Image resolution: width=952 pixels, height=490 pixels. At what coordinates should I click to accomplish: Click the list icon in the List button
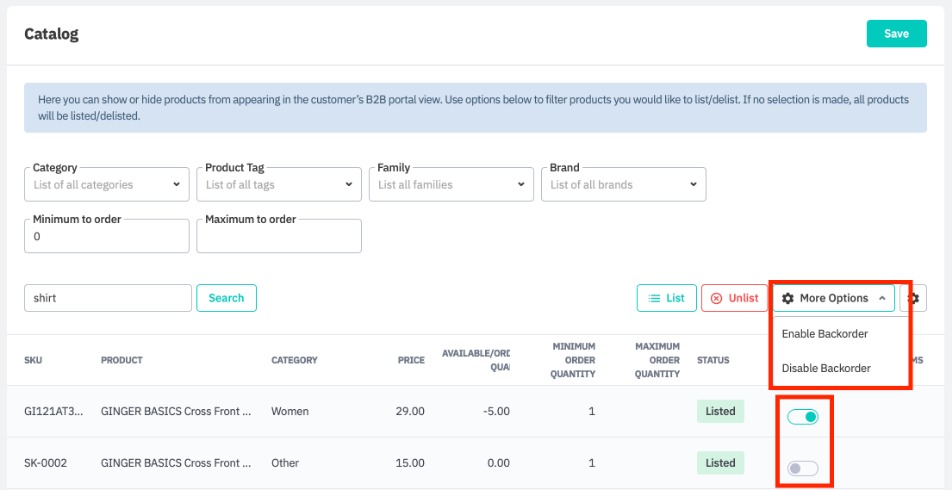coord(654,298)
